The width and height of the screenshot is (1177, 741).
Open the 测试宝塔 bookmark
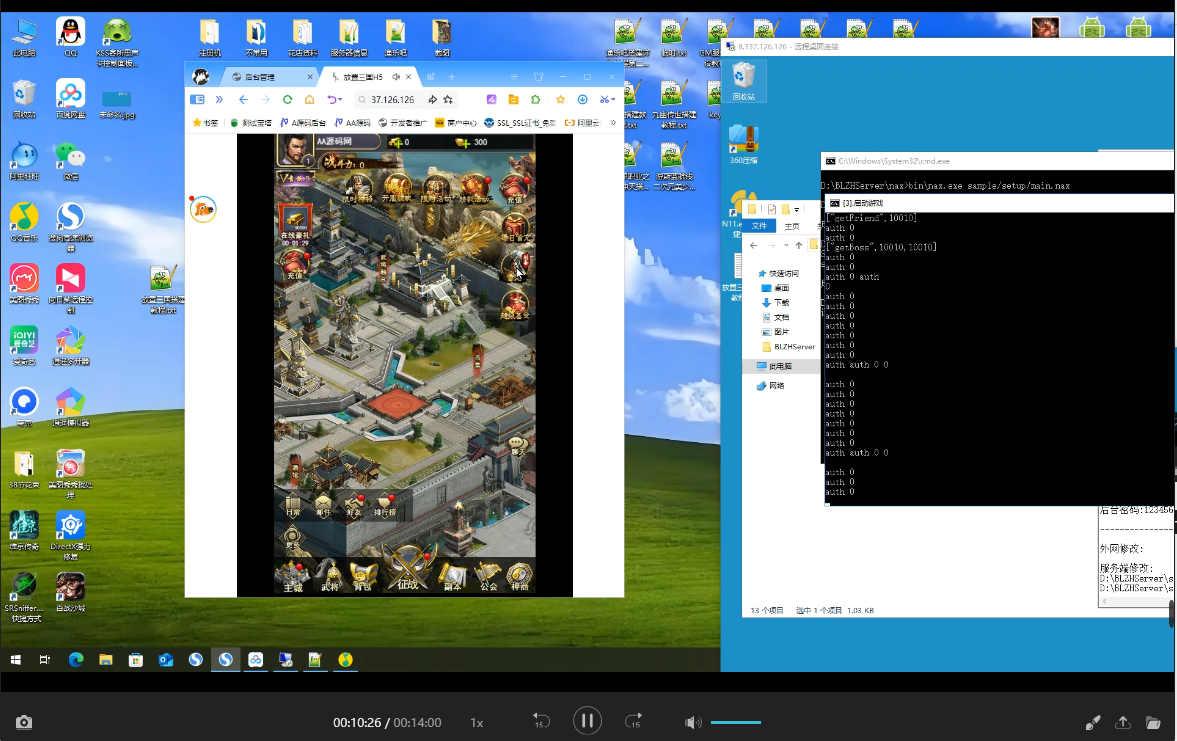(x=251, y=122)
